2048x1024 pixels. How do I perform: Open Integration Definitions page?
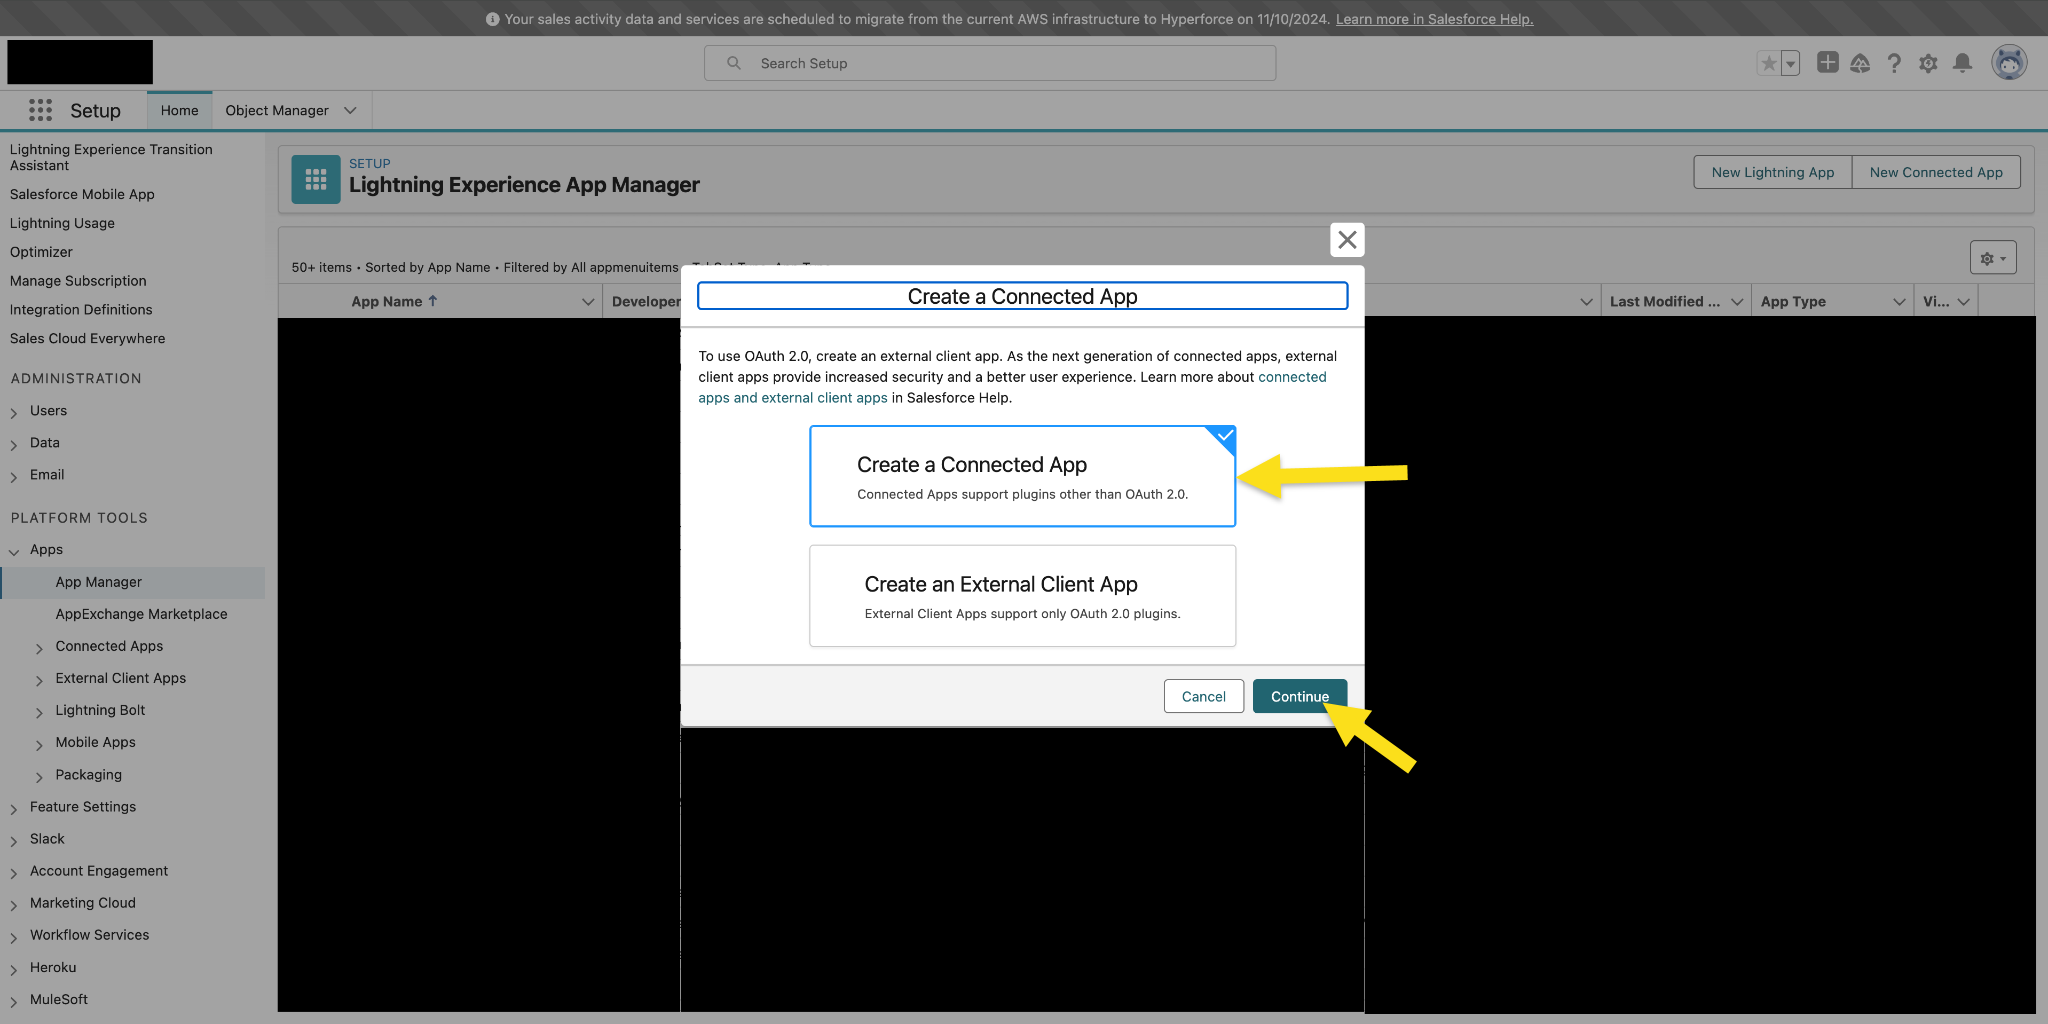pyautogui.click(x=81, y=310)
